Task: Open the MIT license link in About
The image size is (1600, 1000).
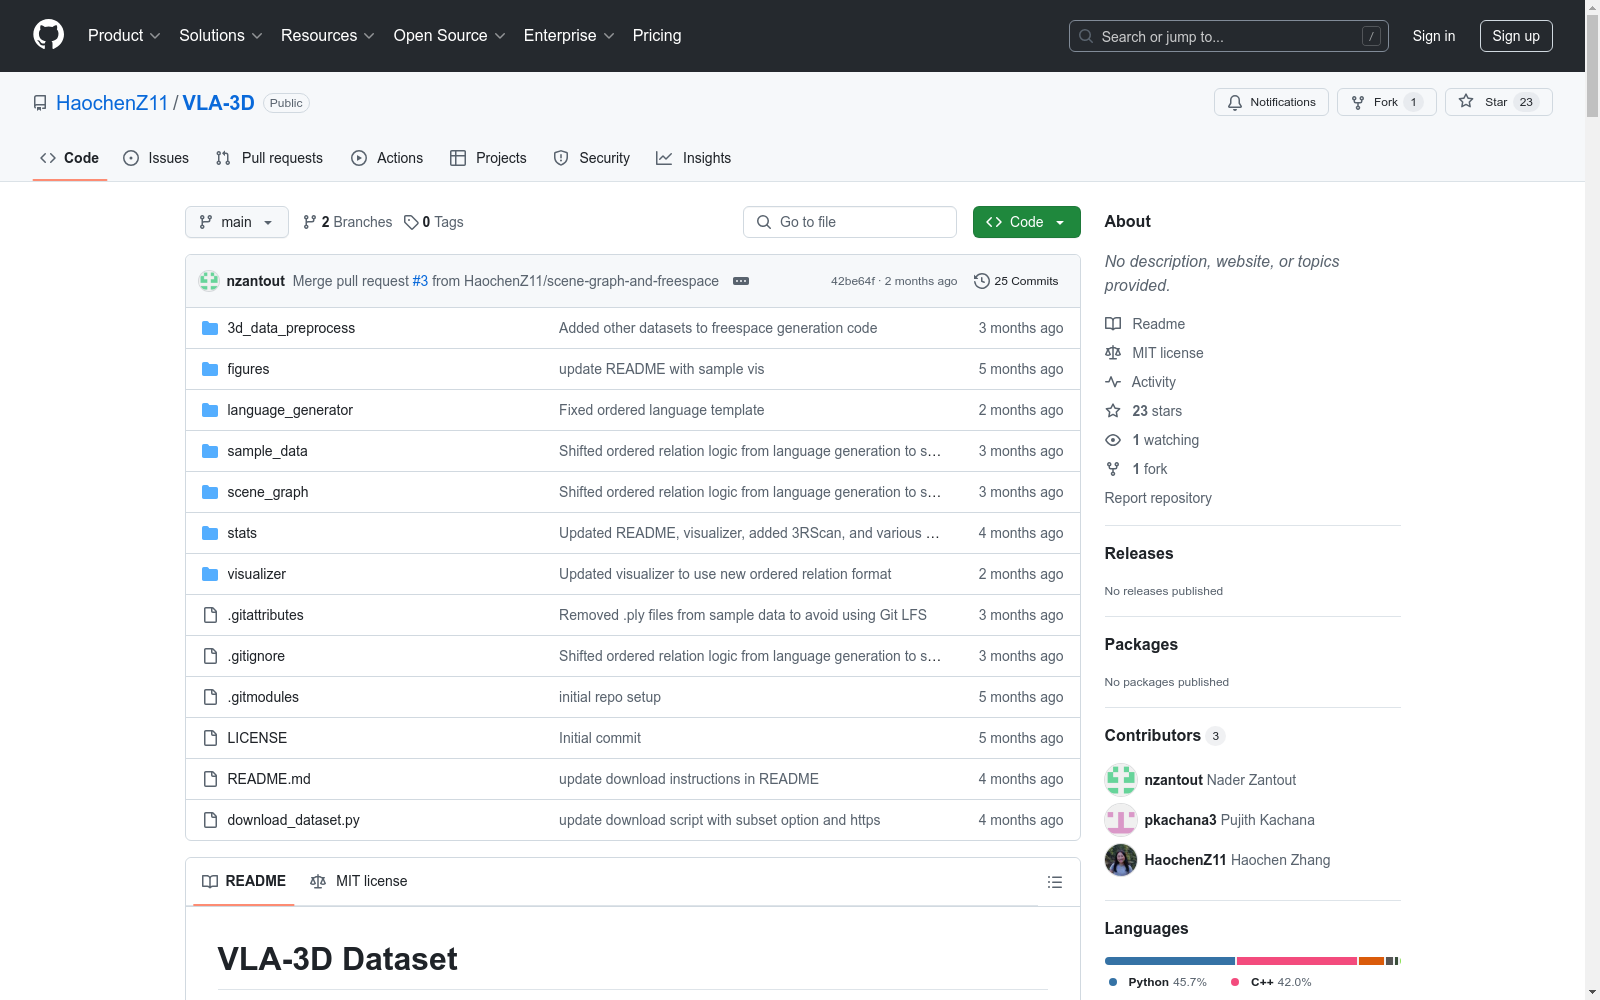Action: pyautogui.click(x=1154, y=353)
